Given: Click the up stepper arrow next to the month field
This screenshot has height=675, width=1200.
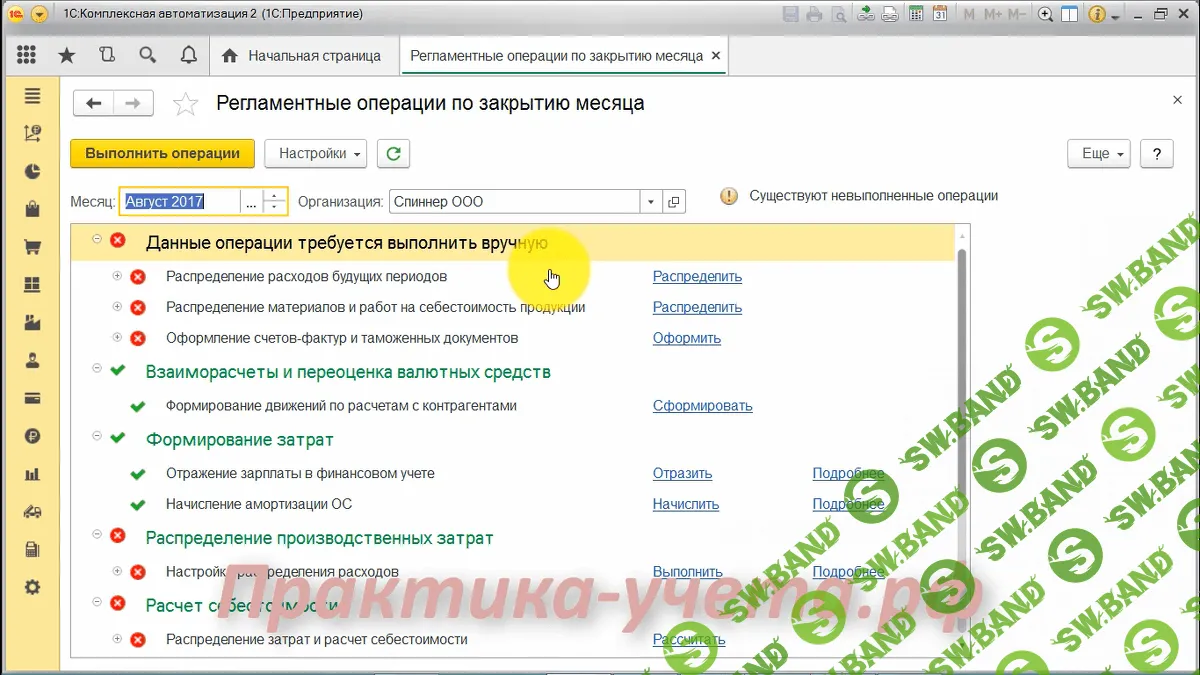Looking at the screenshot, I should pyautogui.click(x=274, y=195).
